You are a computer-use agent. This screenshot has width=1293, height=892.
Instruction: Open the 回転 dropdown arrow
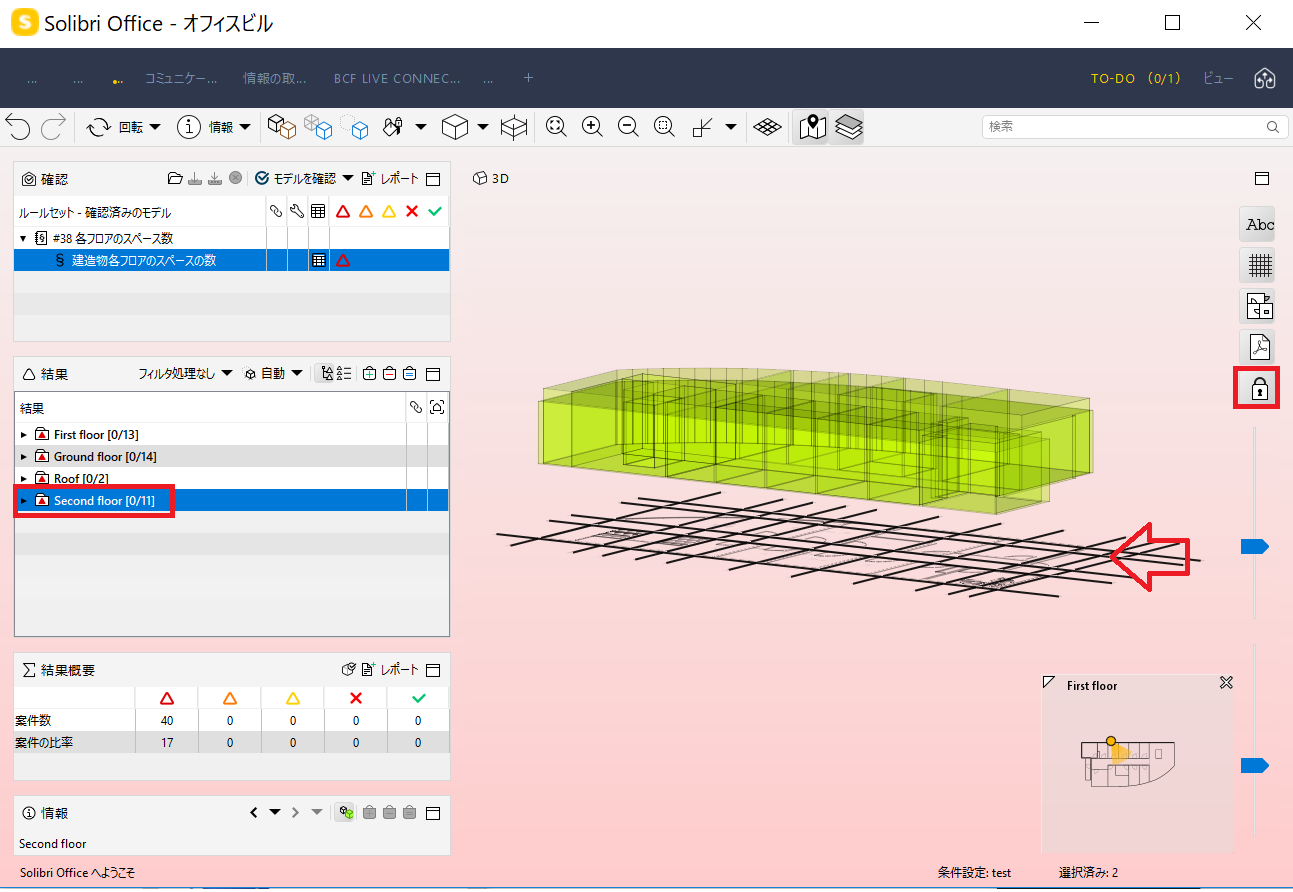tap(155, 127)
